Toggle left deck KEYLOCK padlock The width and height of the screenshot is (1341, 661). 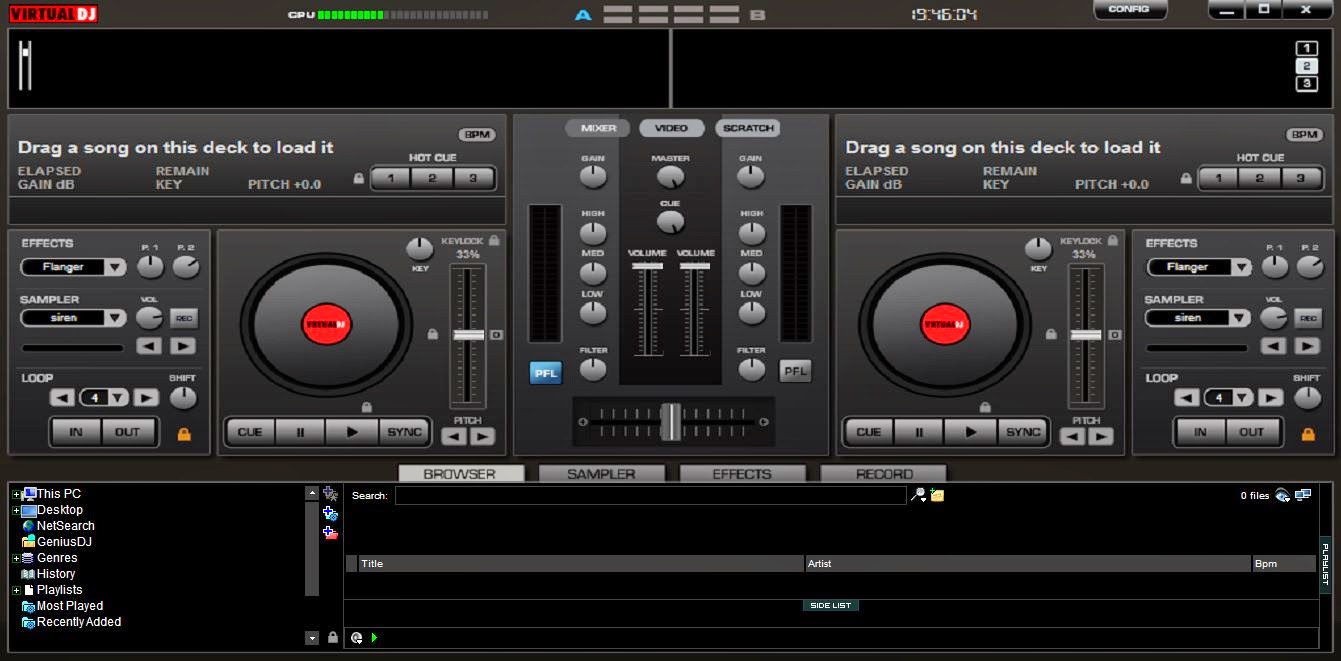pos(494,241)
